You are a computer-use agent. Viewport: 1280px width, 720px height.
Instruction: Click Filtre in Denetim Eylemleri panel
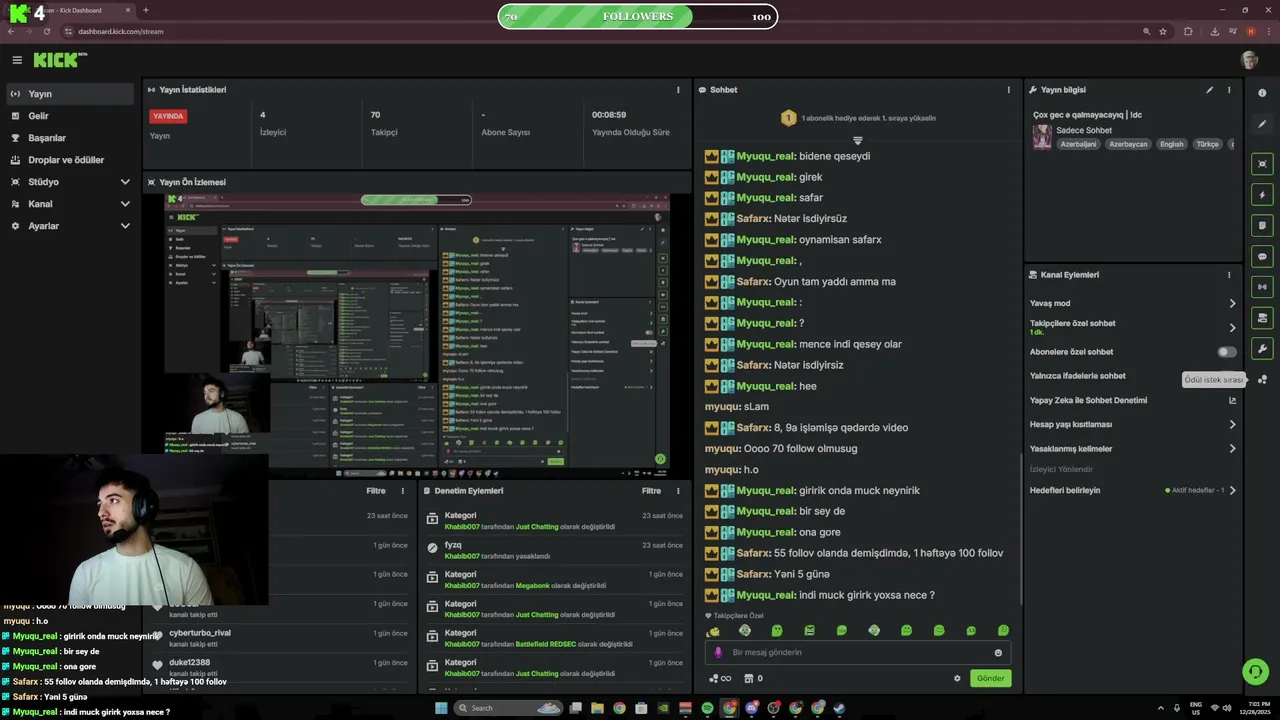tap(651, 491)
